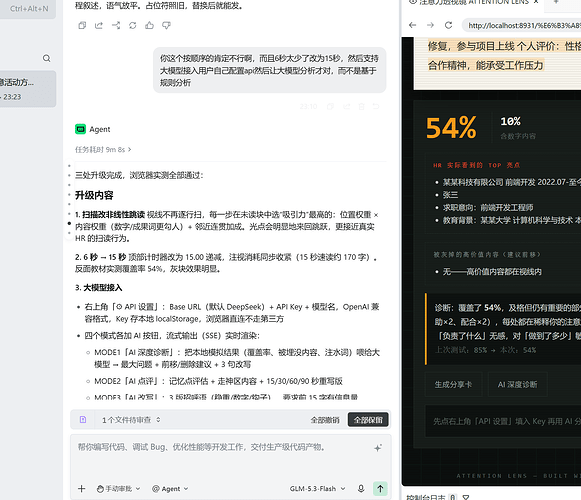Screen dimensions: 581x500
Task: Click list item 张三 in preview
Action: point(450,195)
